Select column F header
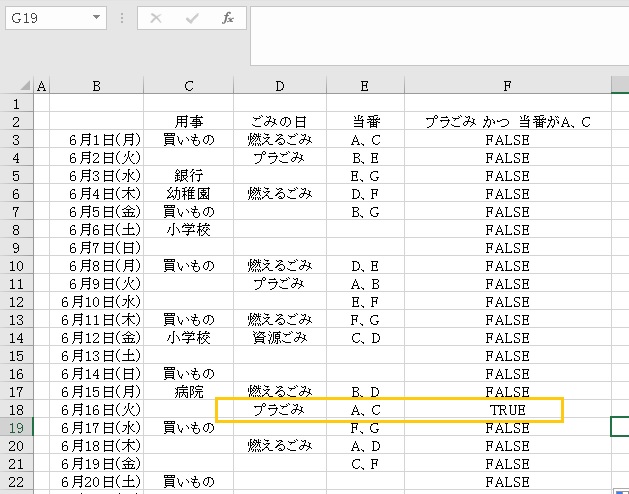The image size is (629, 494). (x=506, y=86)
